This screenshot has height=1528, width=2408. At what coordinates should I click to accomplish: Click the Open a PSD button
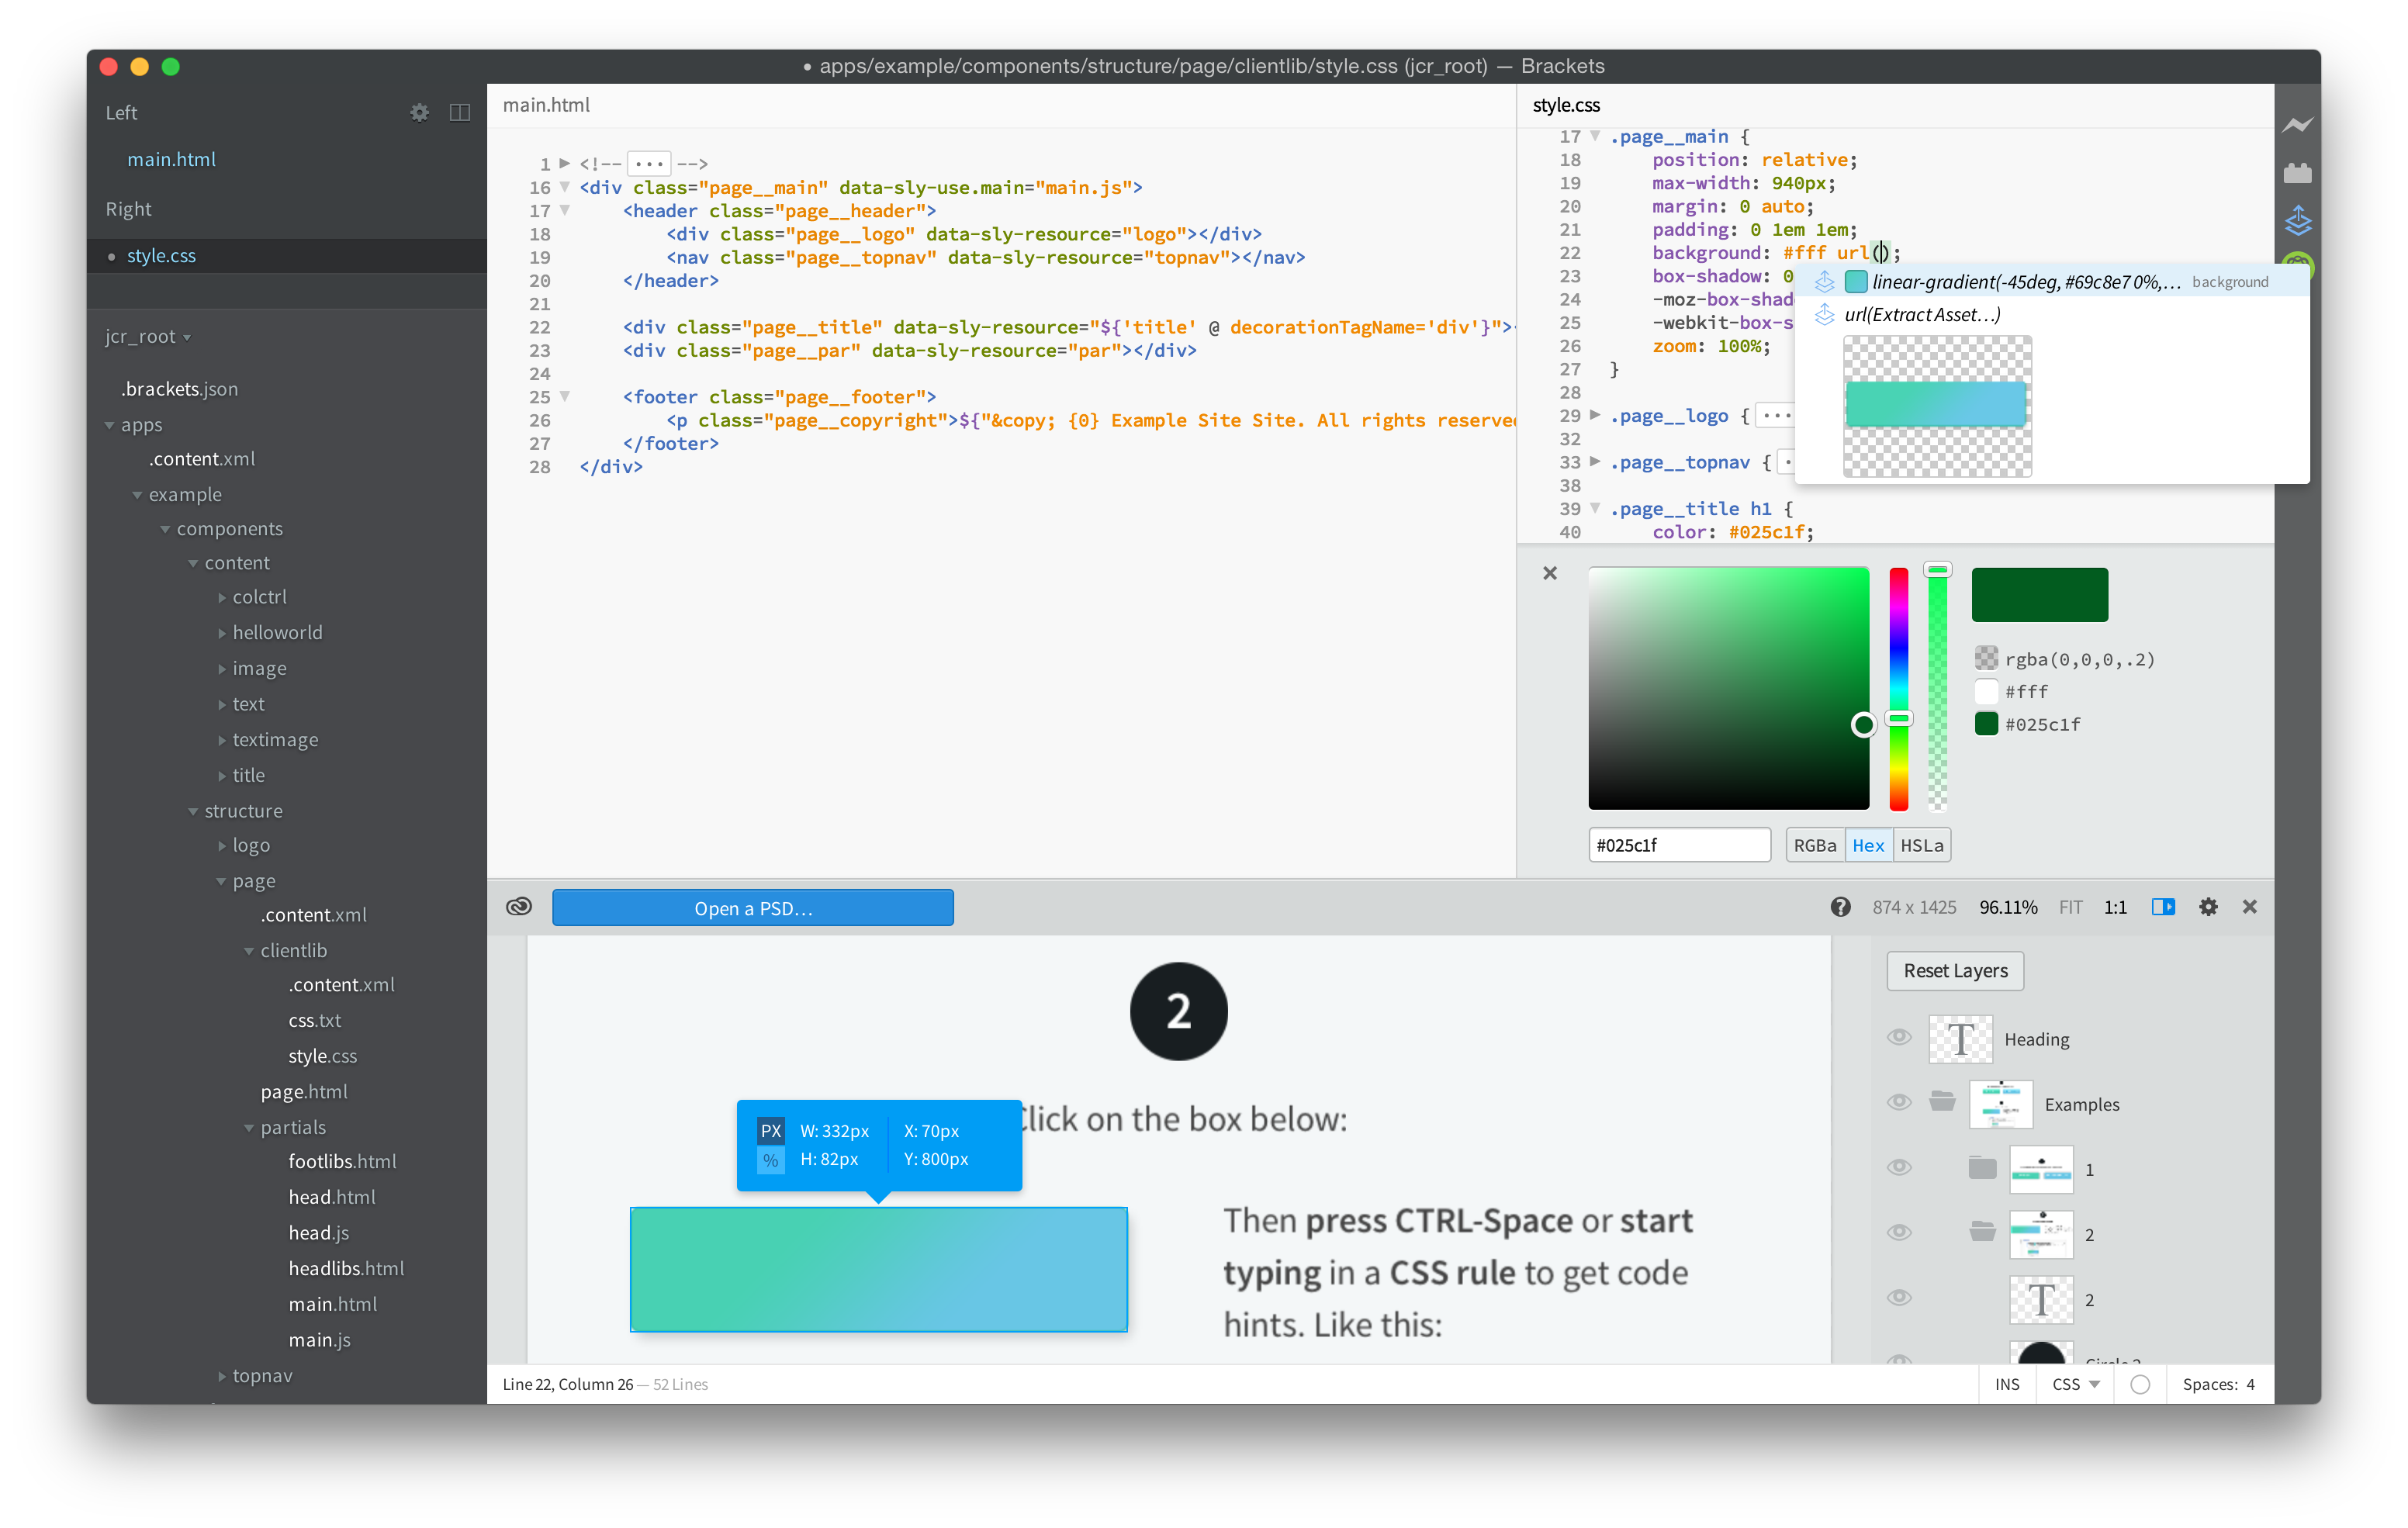(x=752, y=908)
